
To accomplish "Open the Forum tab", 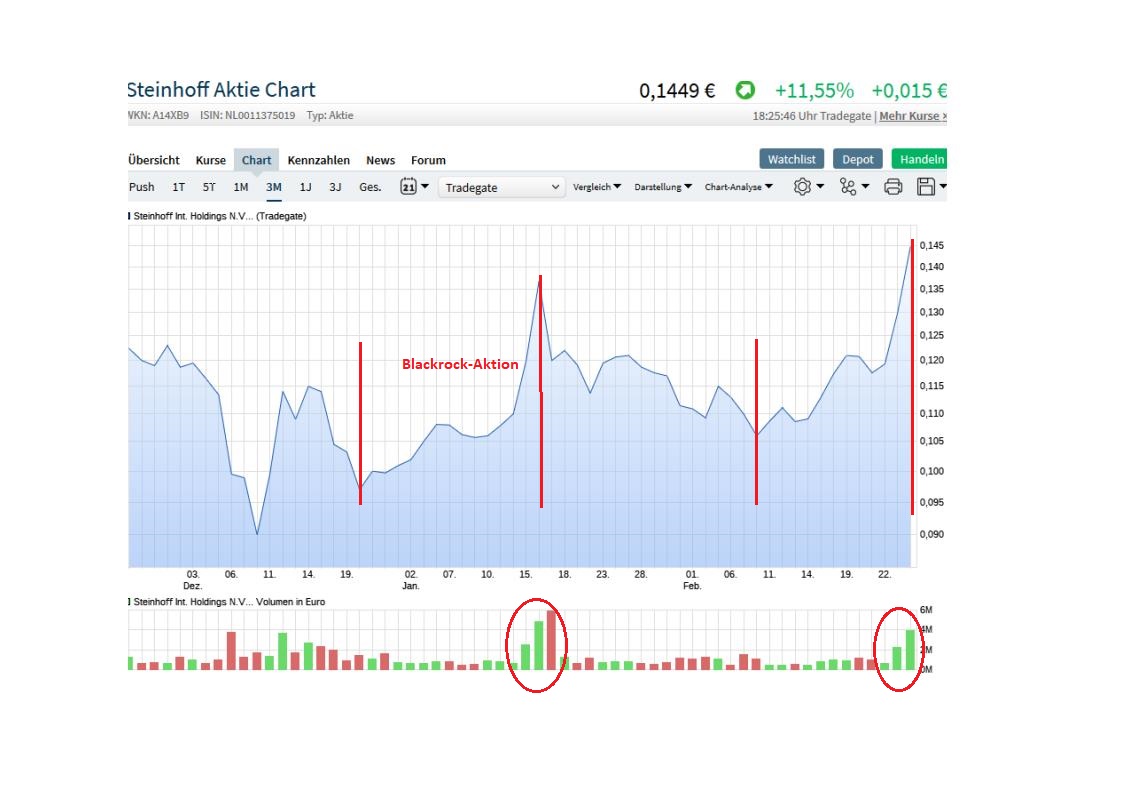I will point(428,160).
